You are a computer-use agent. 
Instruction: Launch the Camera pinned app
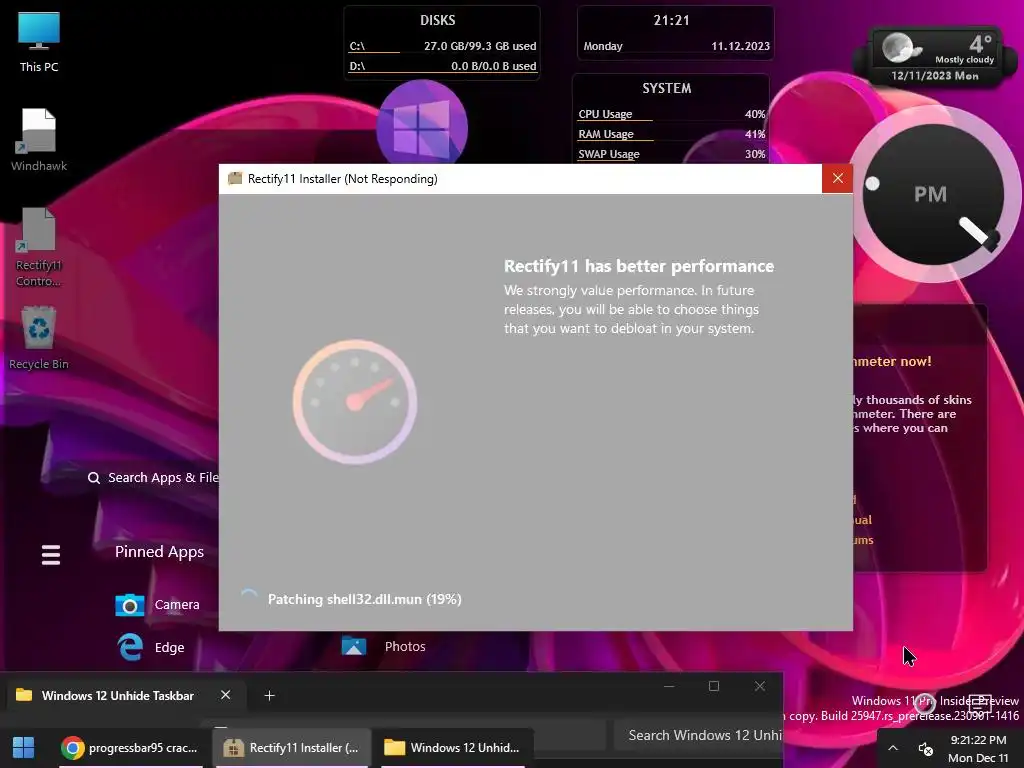(x=157, y=605)
